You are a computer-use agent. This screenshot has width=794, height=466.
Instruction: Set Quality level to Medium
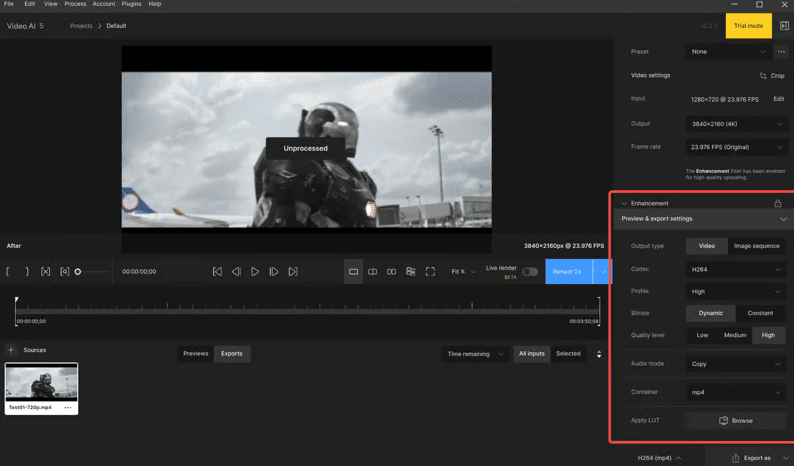point(735,335)
